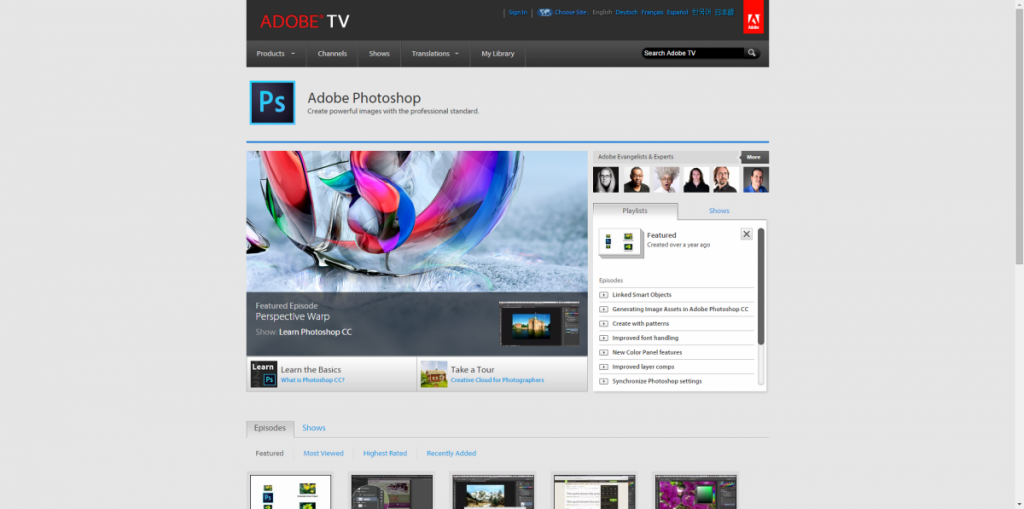Close the Featured playlist with X
The height and width of the screenshot is (509, 1024).
(x=746, y=234)
